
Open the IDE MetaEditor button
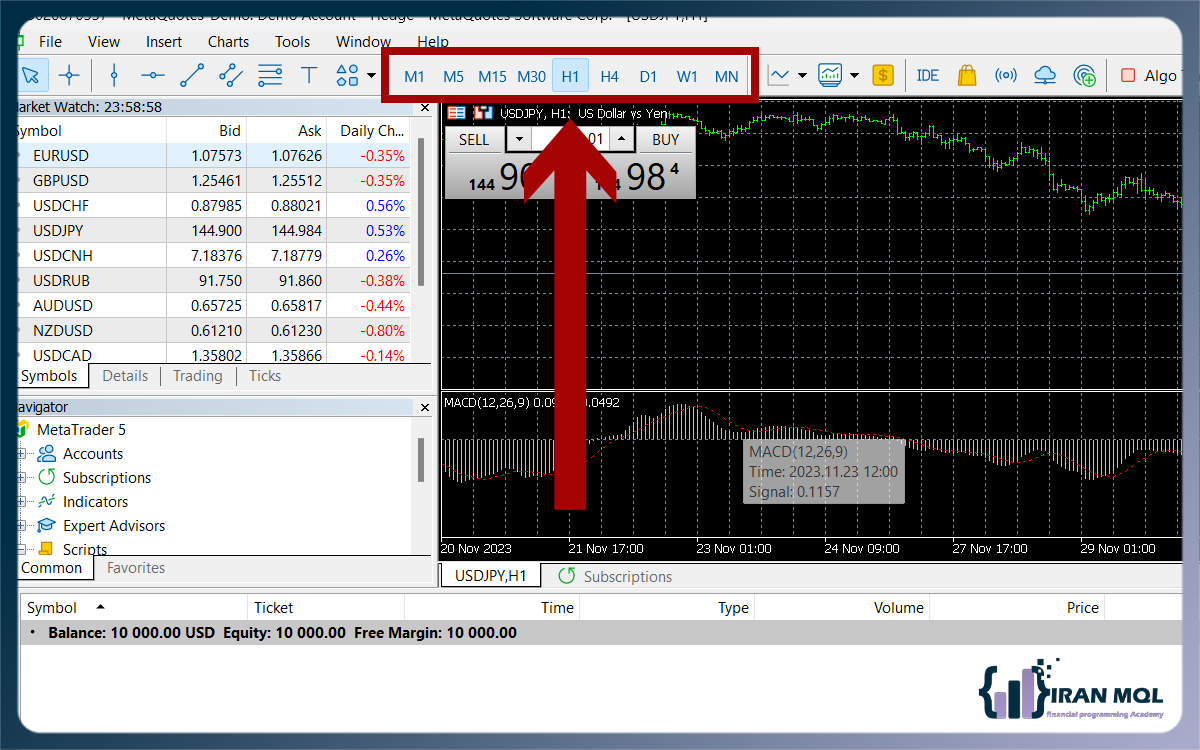point(928,75)
